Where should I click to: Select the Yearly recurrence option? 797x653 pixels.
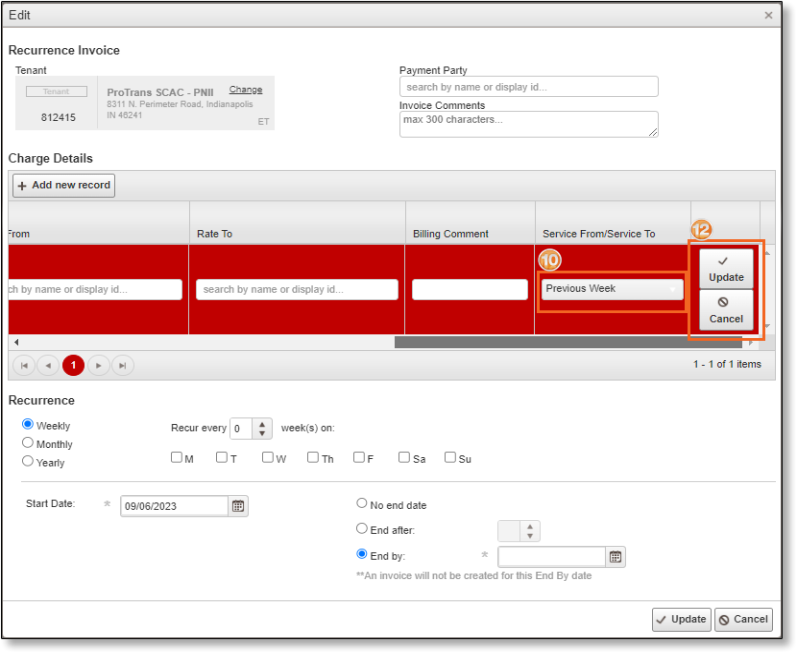28,461
